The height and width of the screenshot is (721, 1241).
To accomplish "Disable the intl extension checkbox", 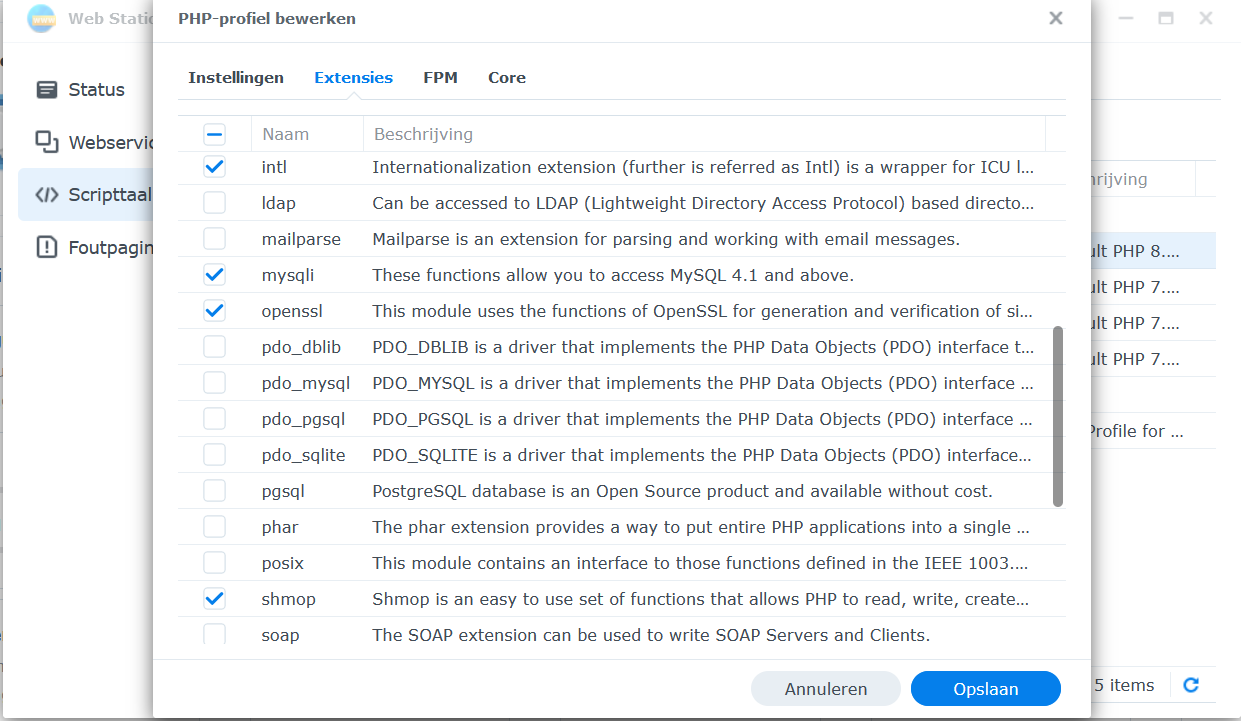I will coord(214,167).
